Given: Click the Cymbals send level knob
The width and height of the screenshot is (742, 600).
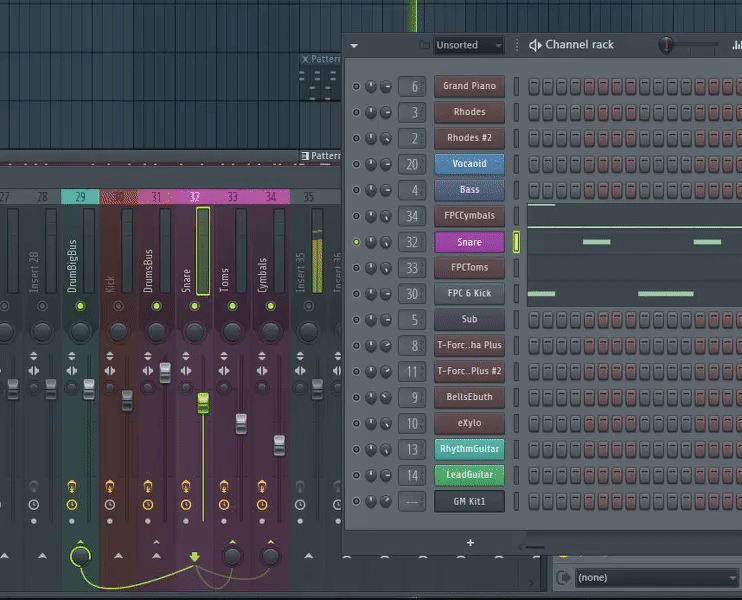Looking at the screenshot, I should (270, 556).
